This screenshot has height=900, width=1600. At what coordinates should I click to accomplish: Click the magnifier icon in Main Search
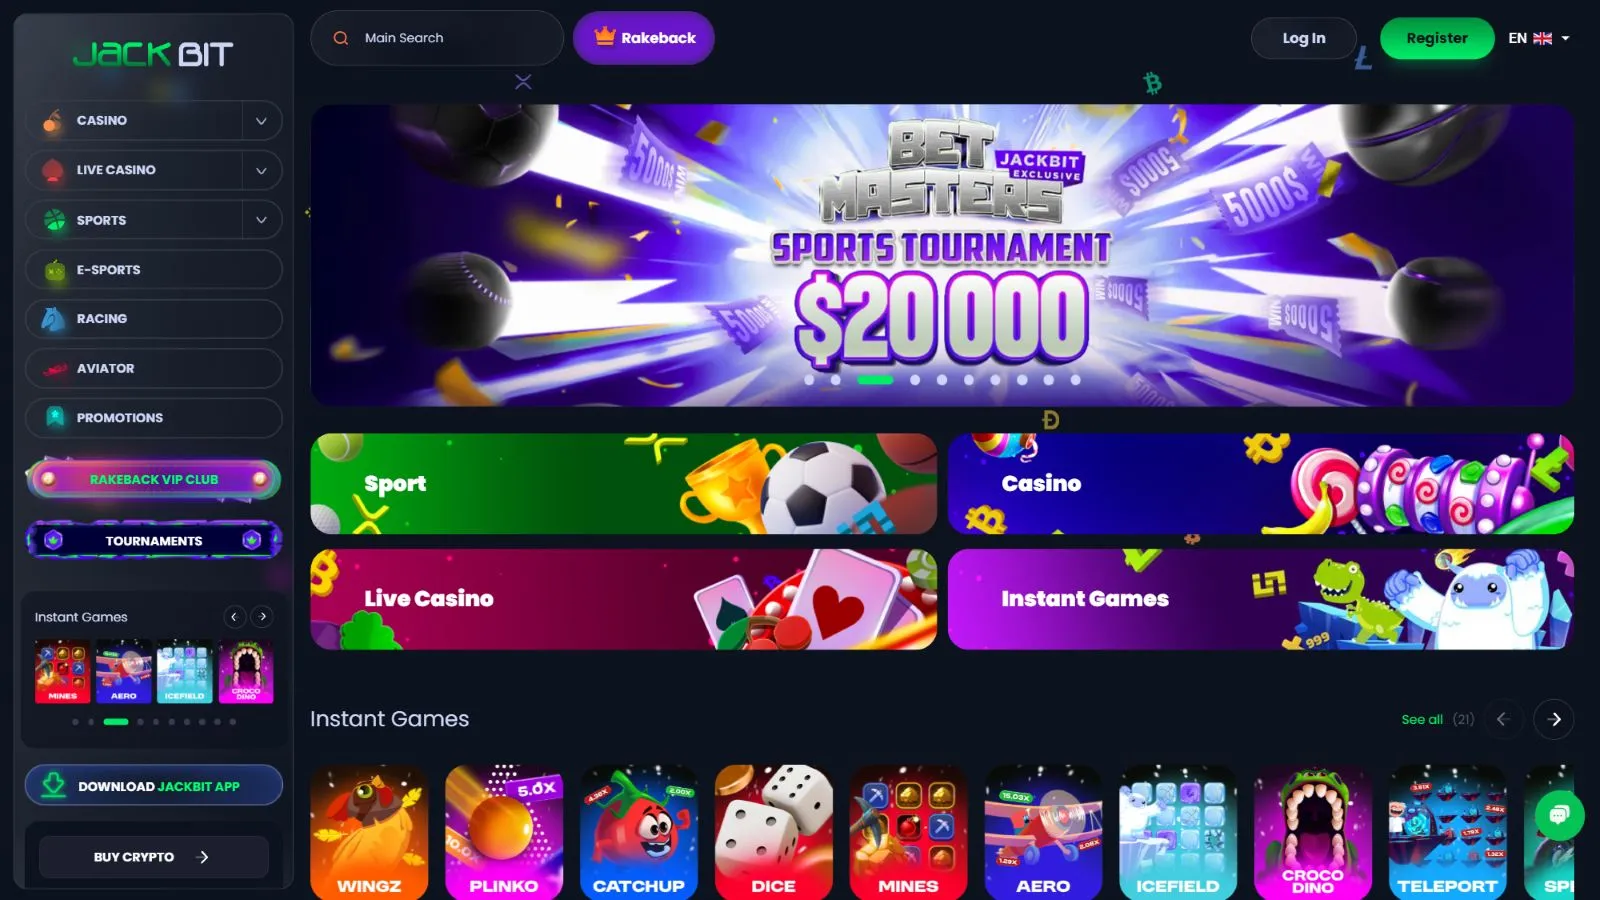341,38
